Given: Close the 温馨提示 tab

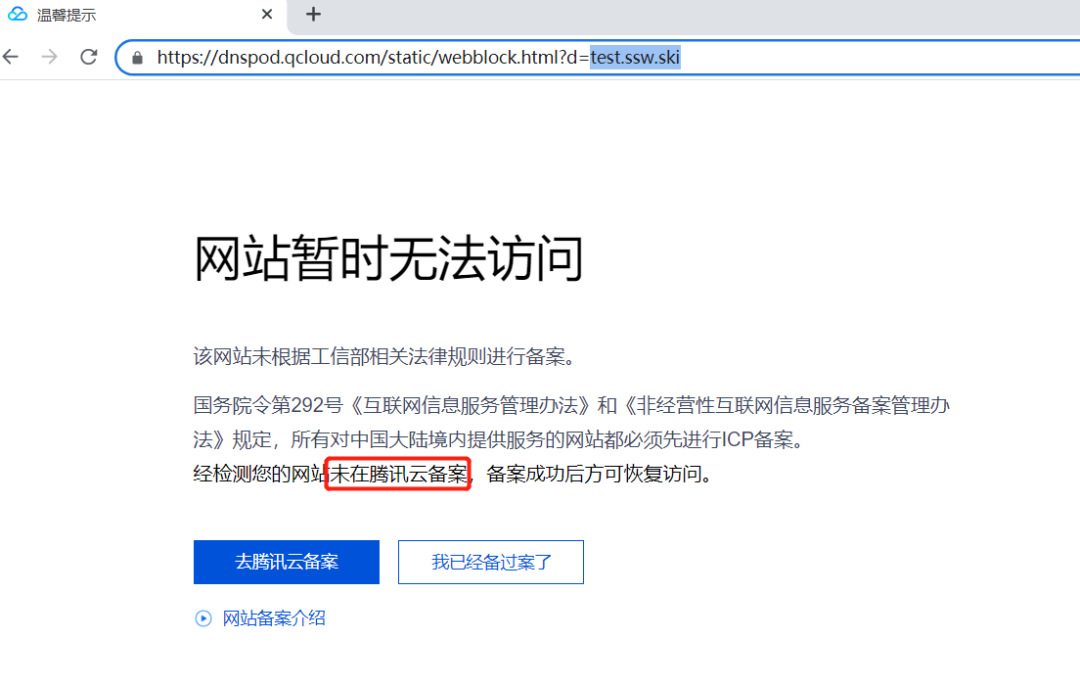Looking at the screenshot, I should 267,14.
